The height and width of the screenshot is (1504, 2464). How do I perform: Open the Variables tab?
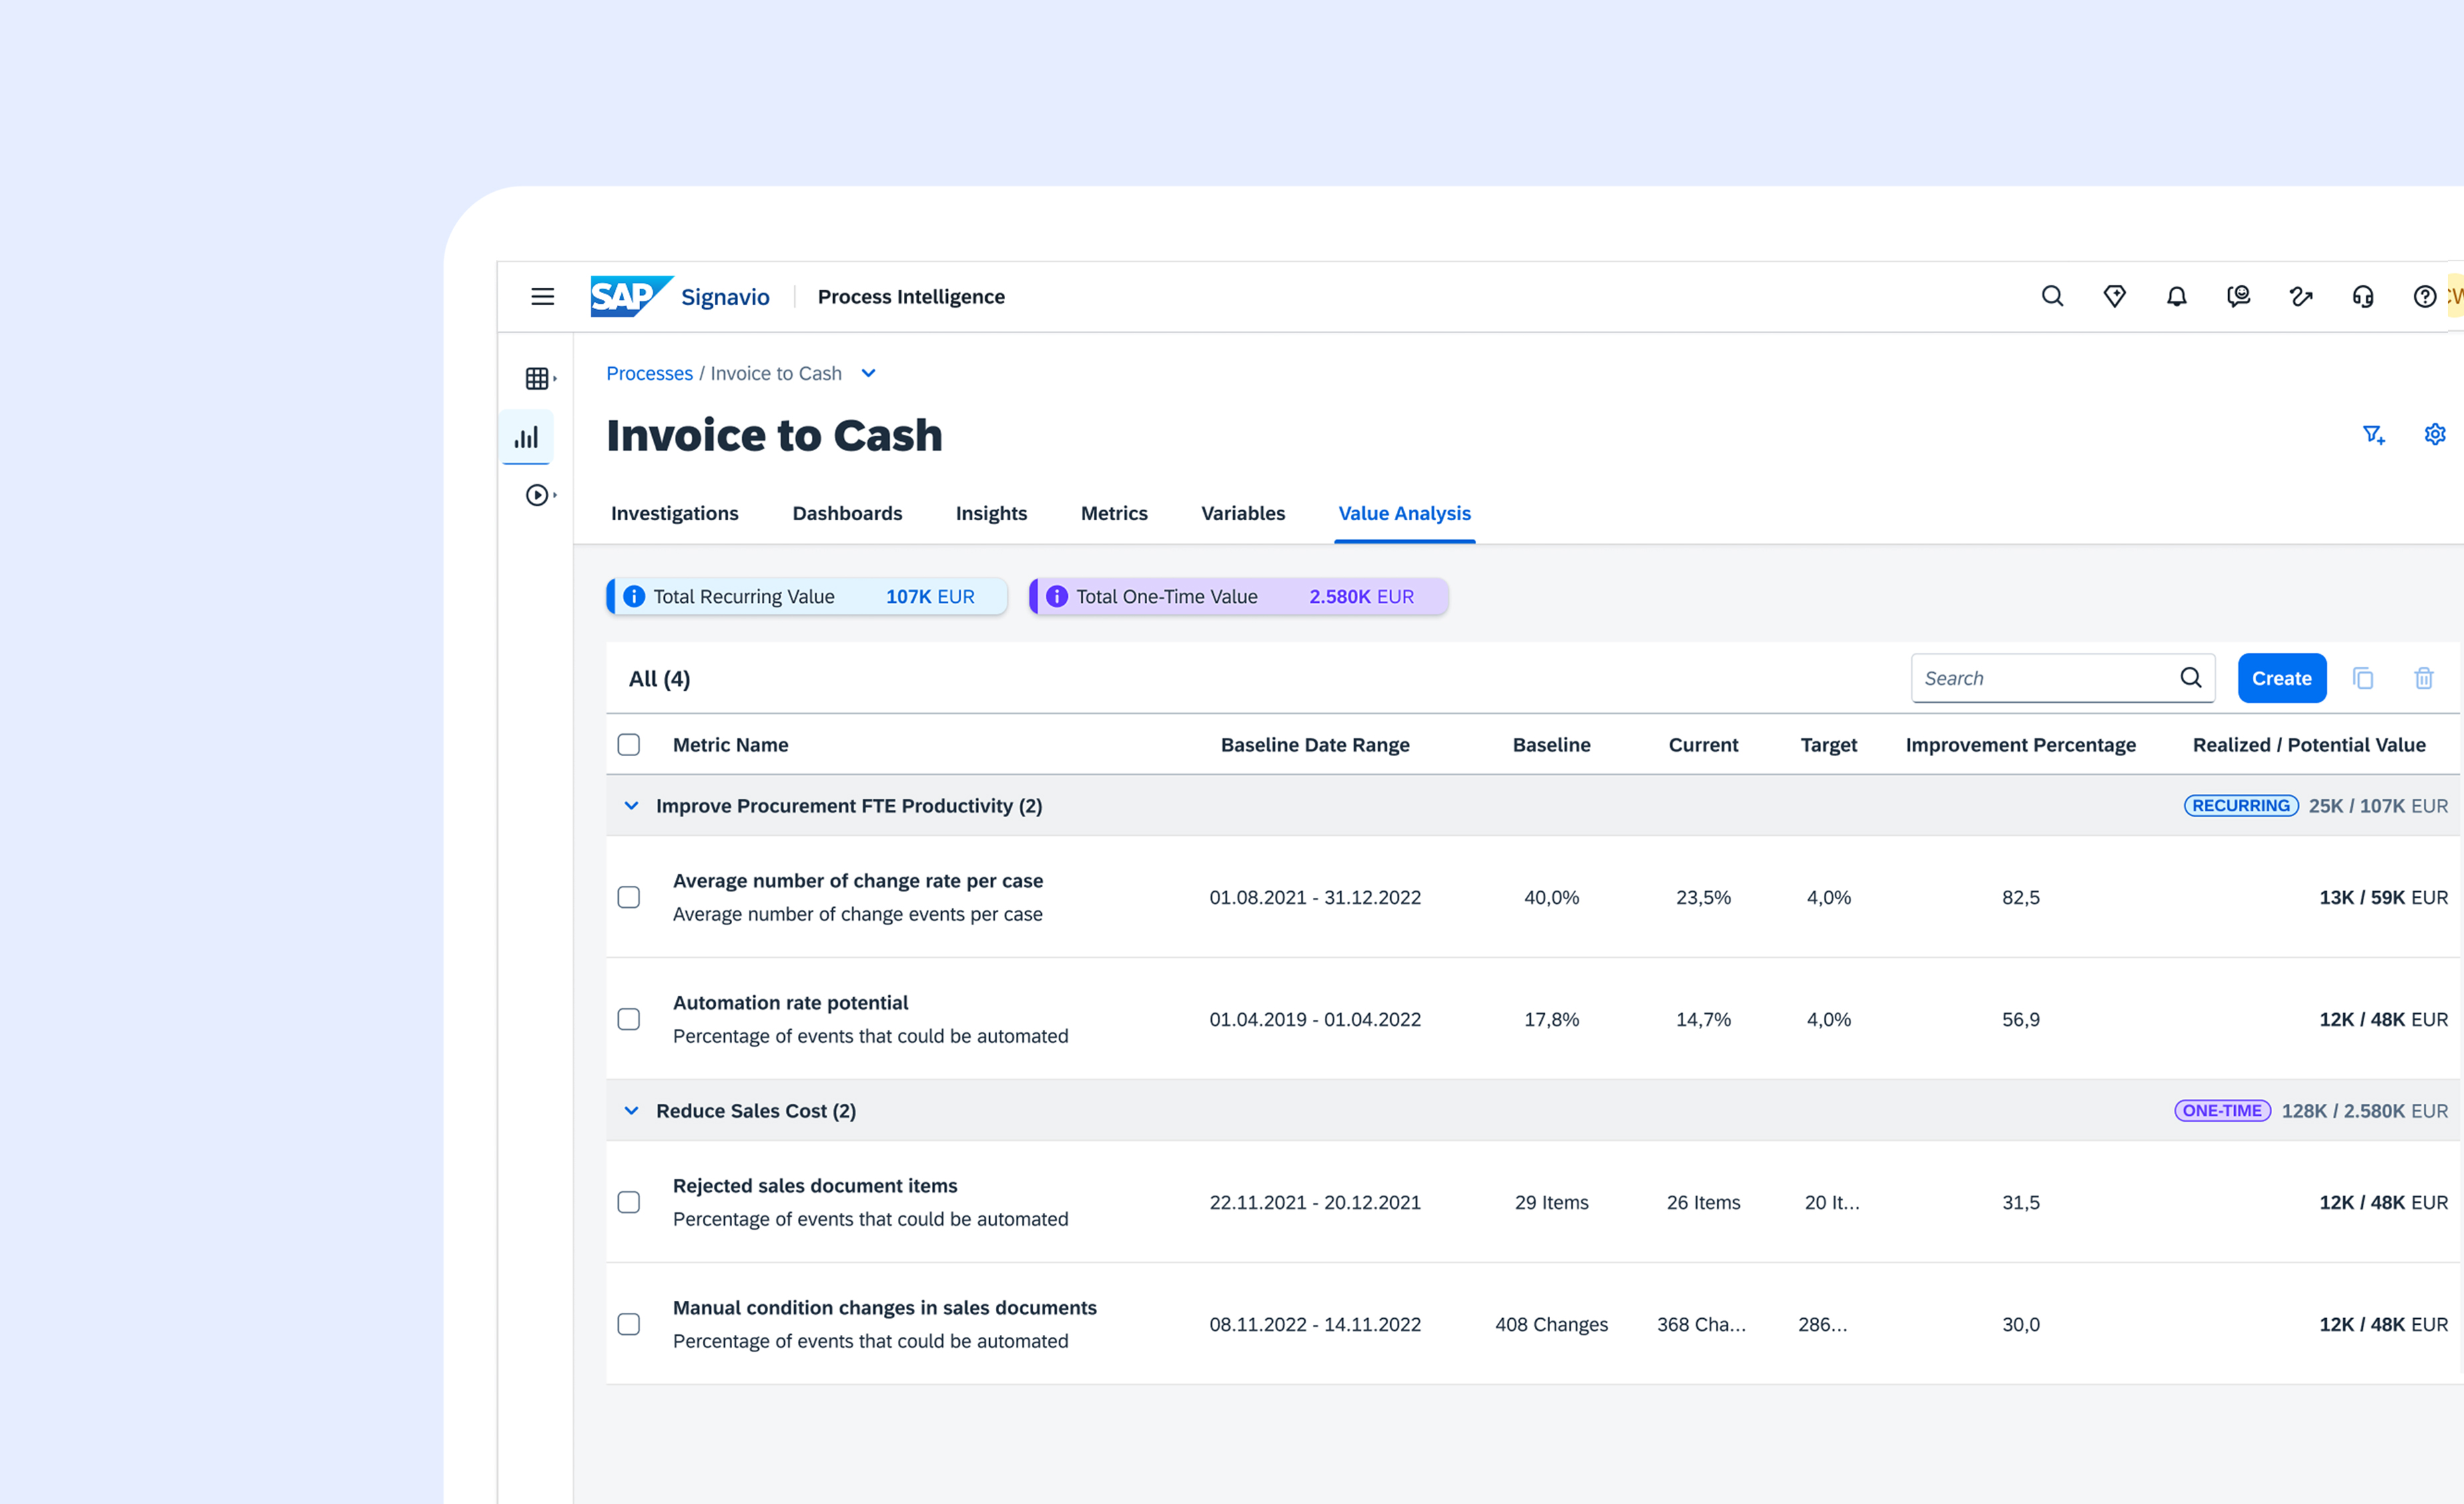(x=1243, y=513)
